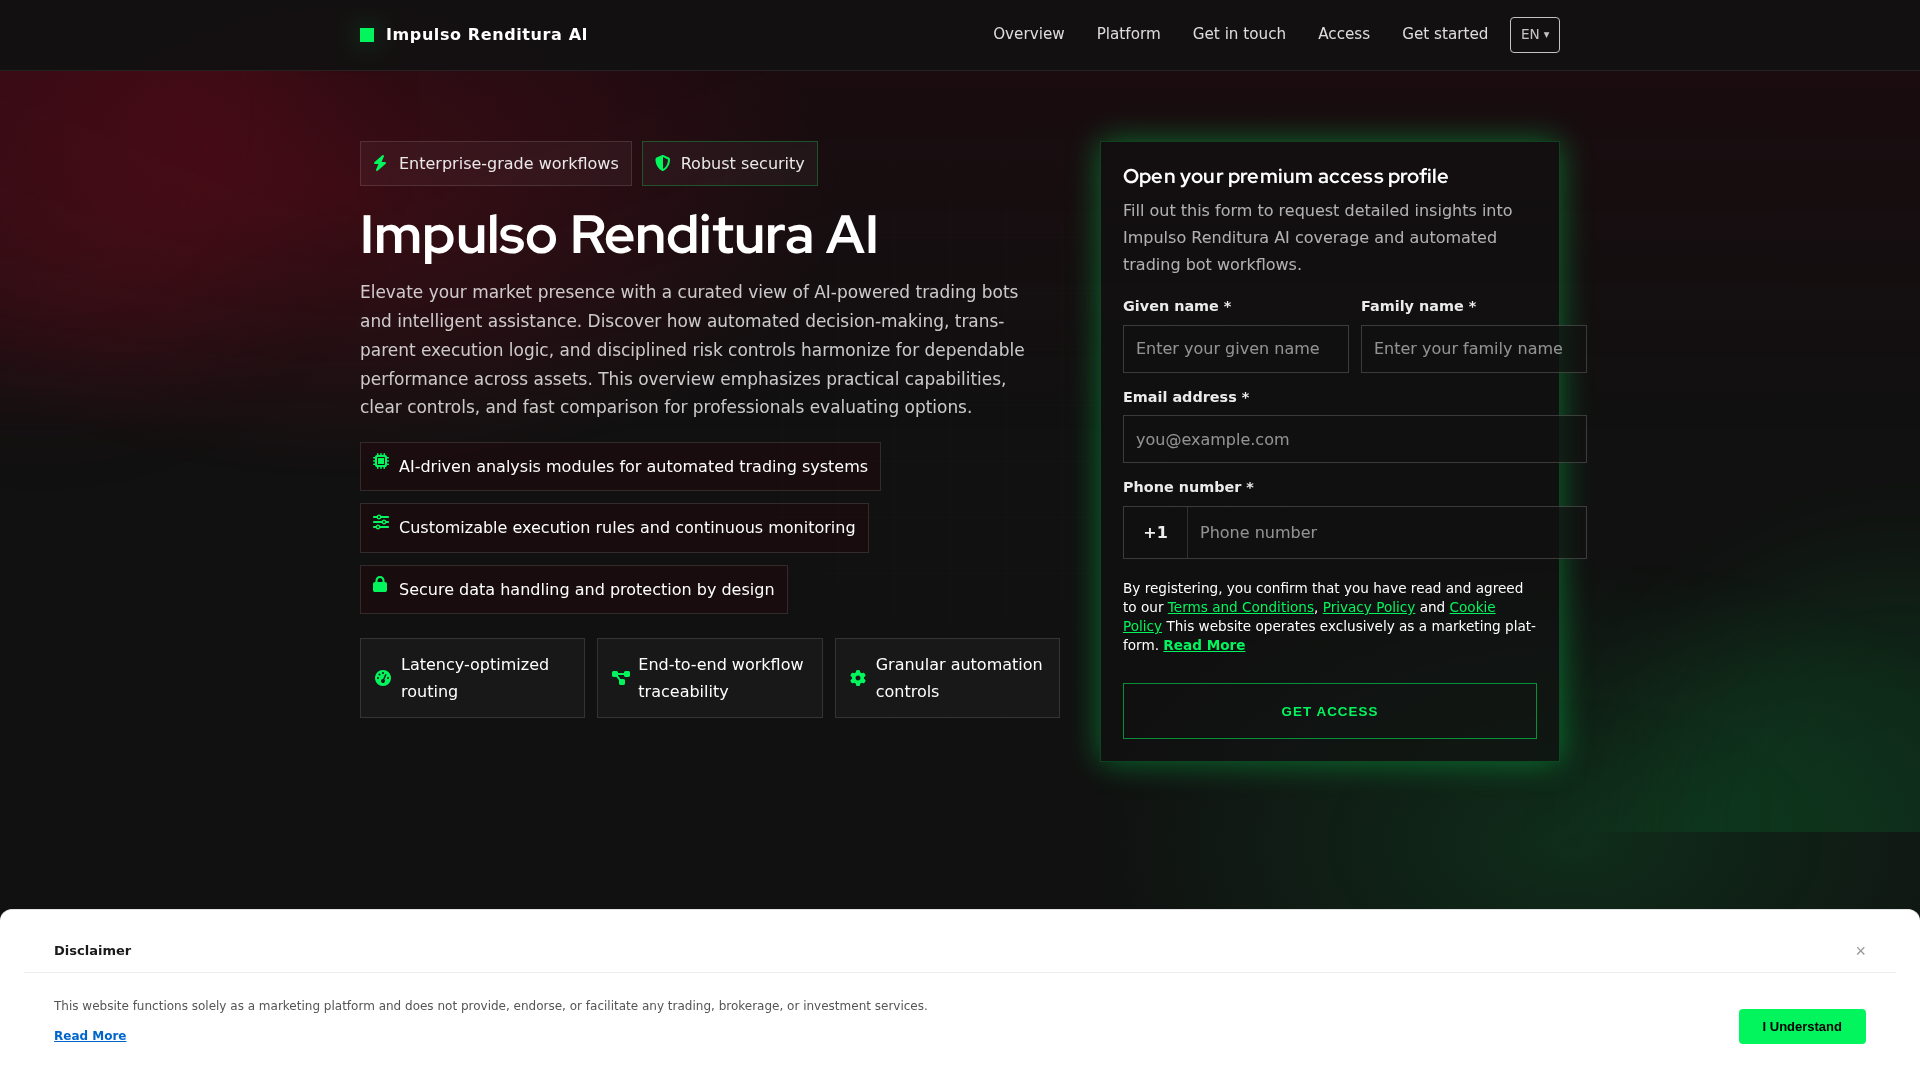Click the gear icon beside Granular automation controls
1920x1080 pixels.
click(858, 678)
